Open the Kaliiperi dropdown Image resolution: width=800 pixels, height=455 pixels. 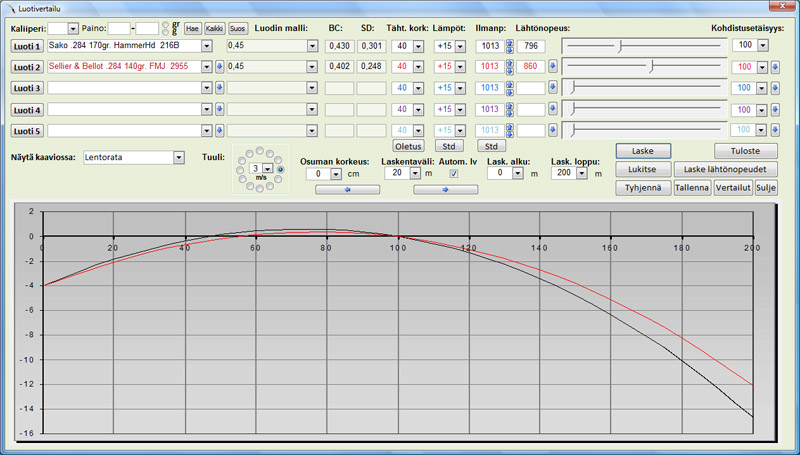pos(73,29)
